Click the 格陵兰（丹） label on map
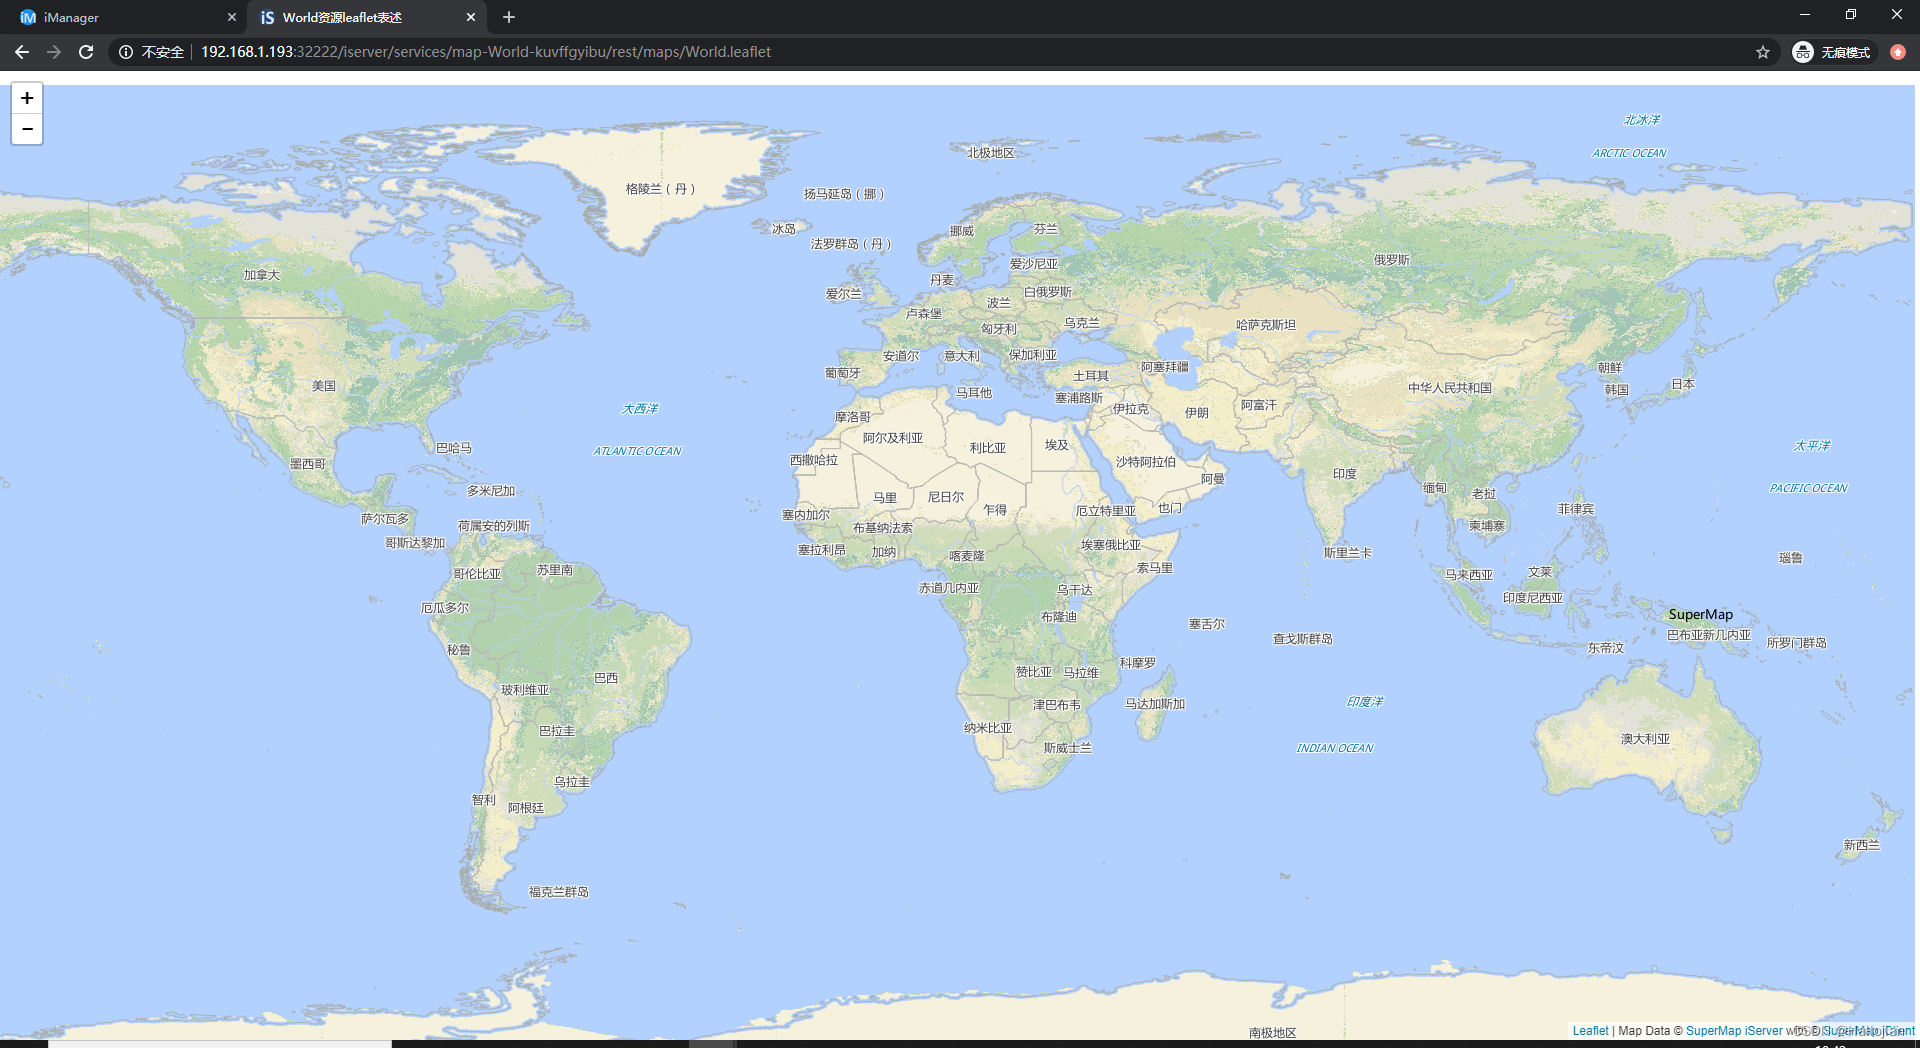The width and height of the screenshot is (1920, 1048). click(660, 189)
